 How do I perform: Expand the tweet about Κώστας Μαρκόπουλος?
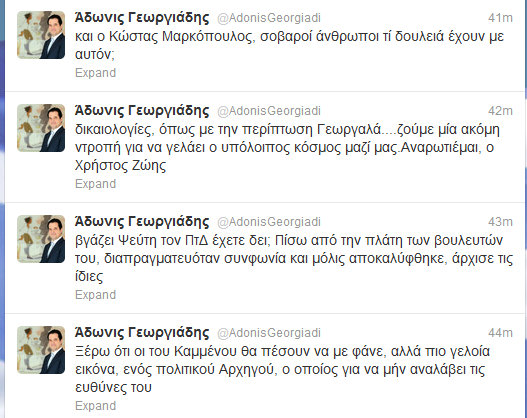(95, 73)
